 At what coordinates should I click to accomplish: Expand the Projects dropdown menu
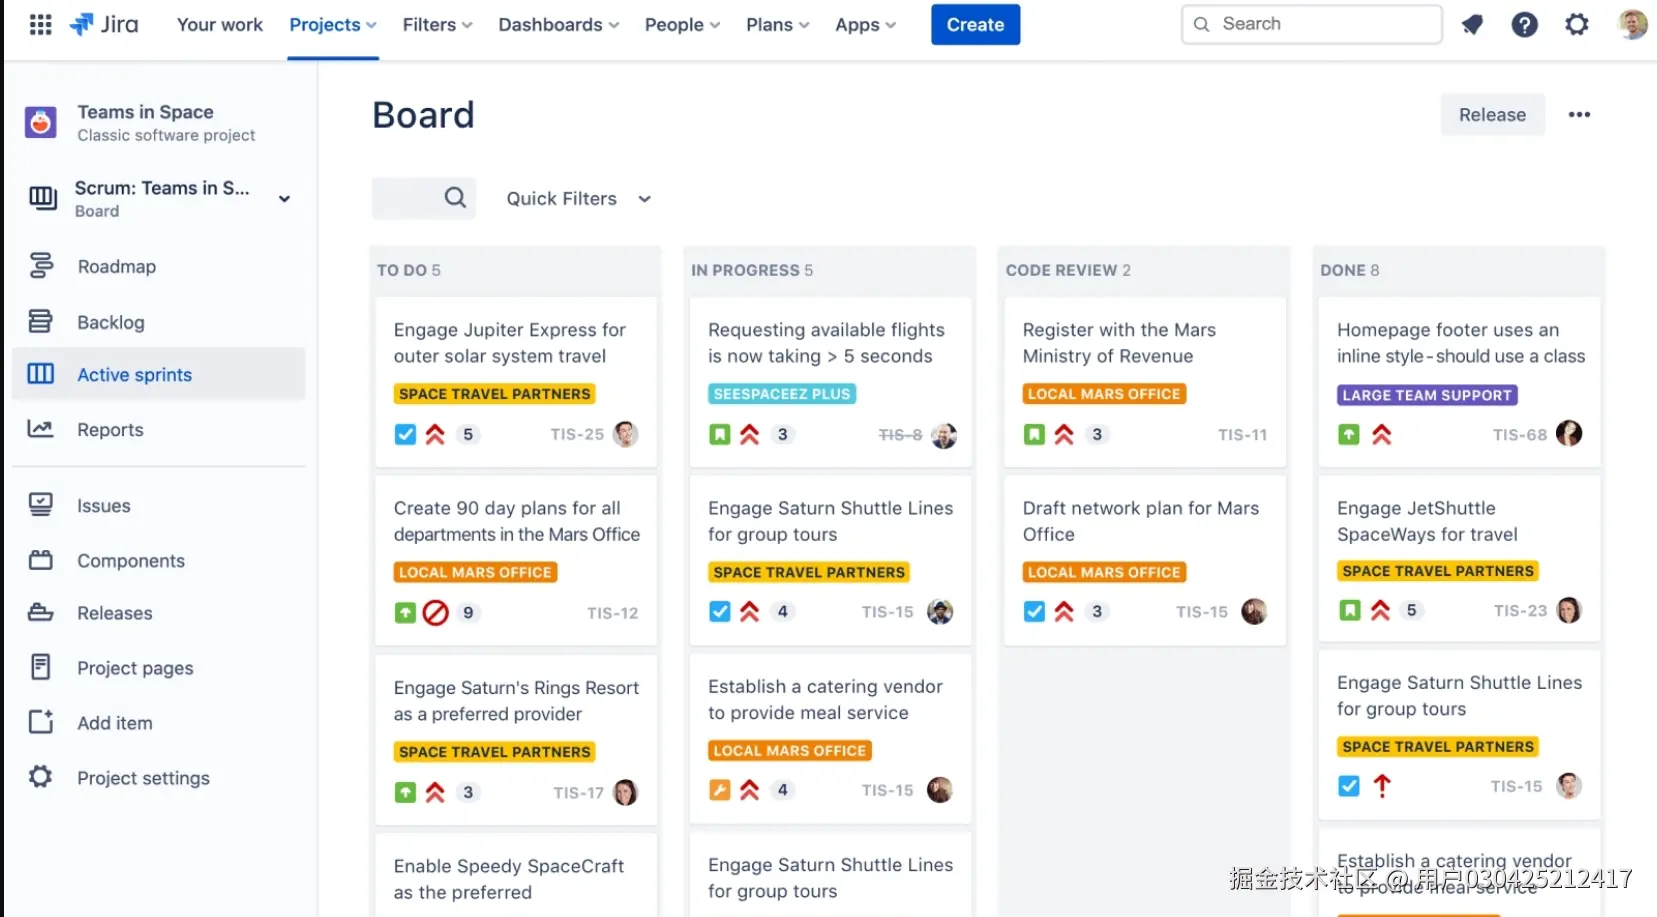(333, 25)
